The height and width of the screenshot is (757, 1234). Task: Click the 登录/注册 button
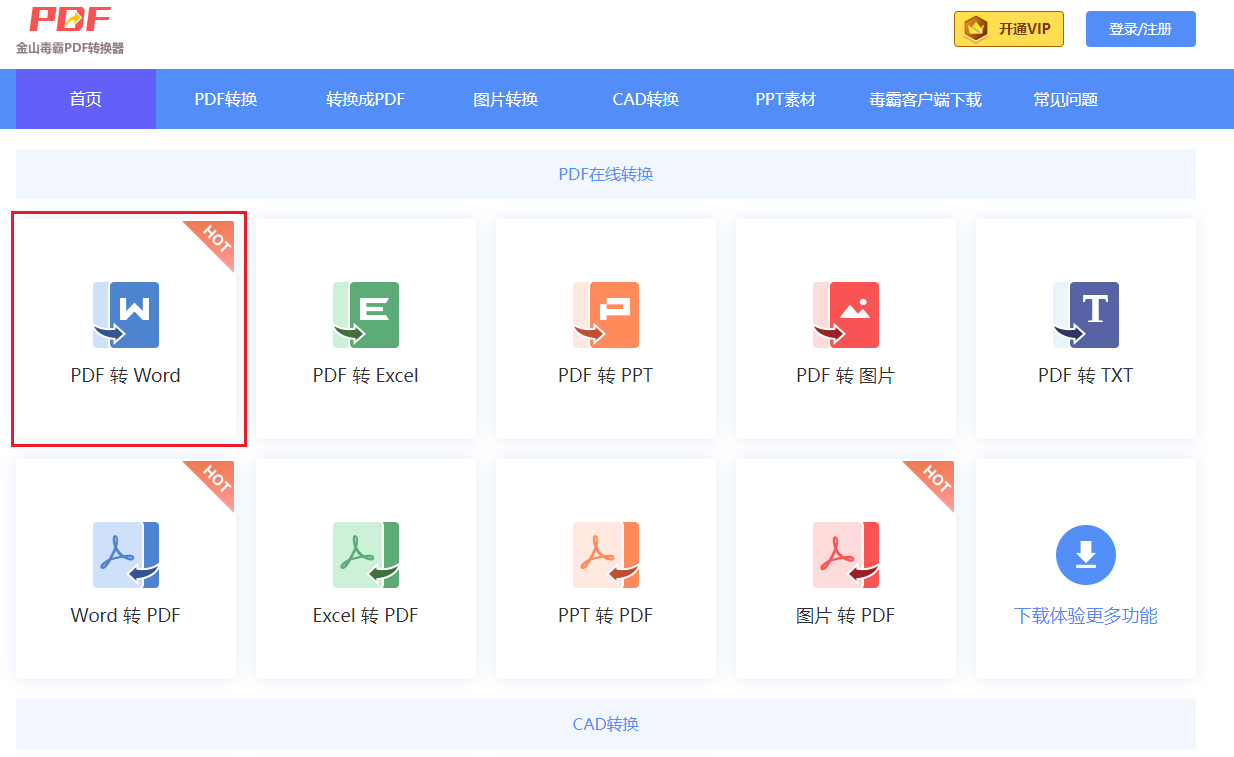tap(1140, 29)
